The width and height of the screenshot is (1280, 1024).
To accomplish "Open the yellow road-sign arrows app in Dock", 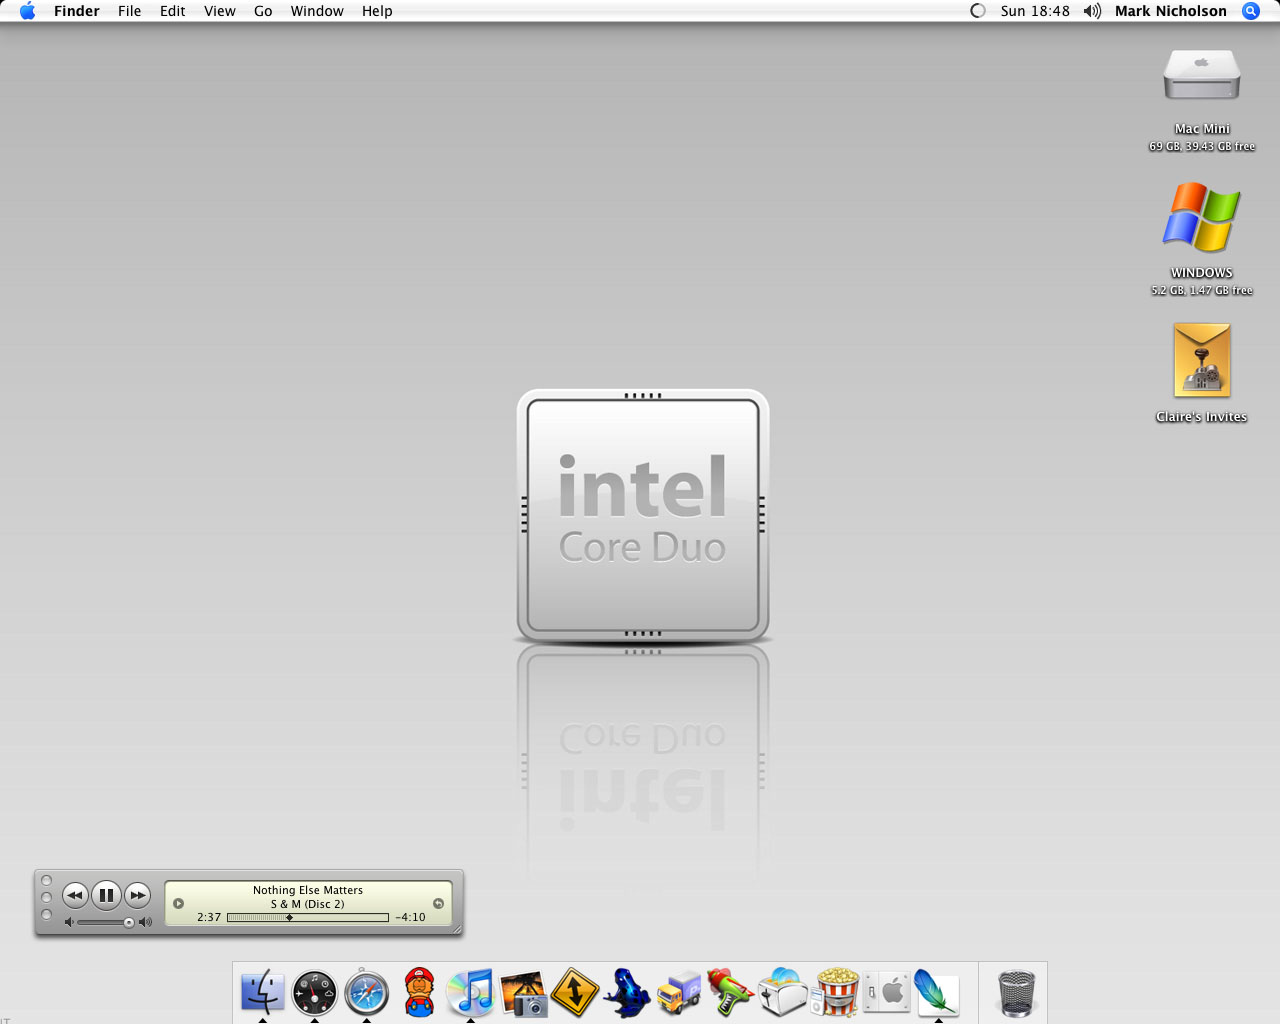I will click(575, 992).
